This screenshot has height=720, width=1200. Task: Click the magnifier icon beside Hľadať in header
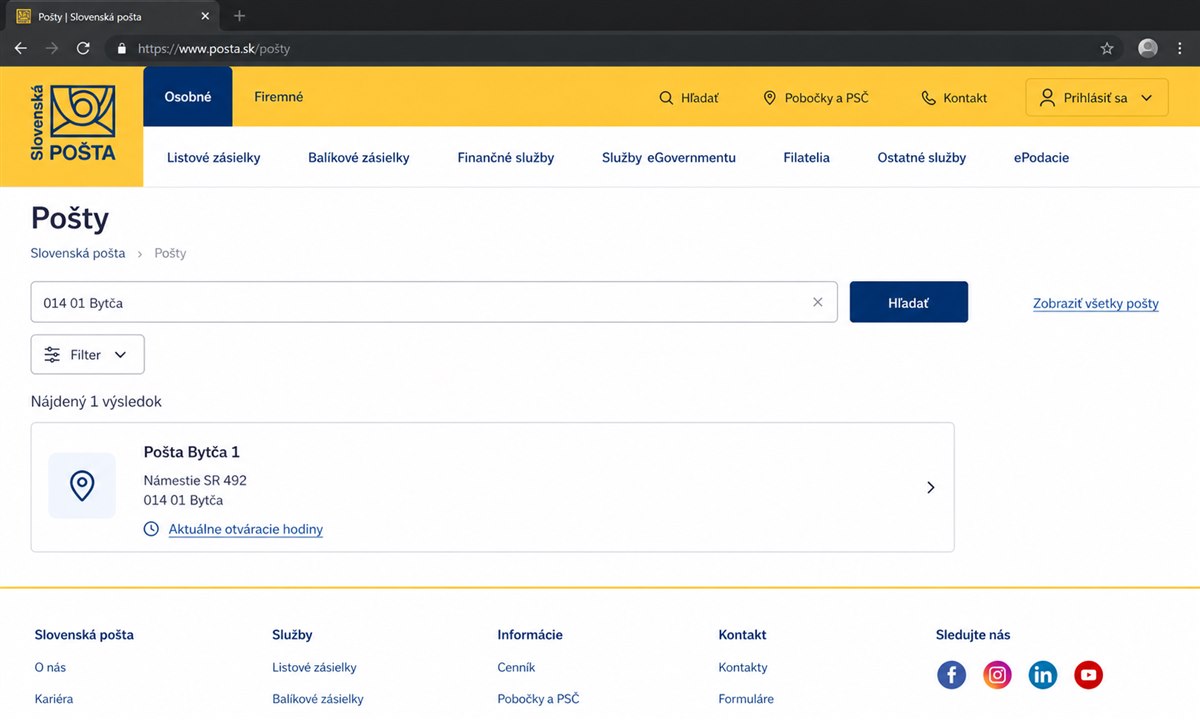pos(666,98)
